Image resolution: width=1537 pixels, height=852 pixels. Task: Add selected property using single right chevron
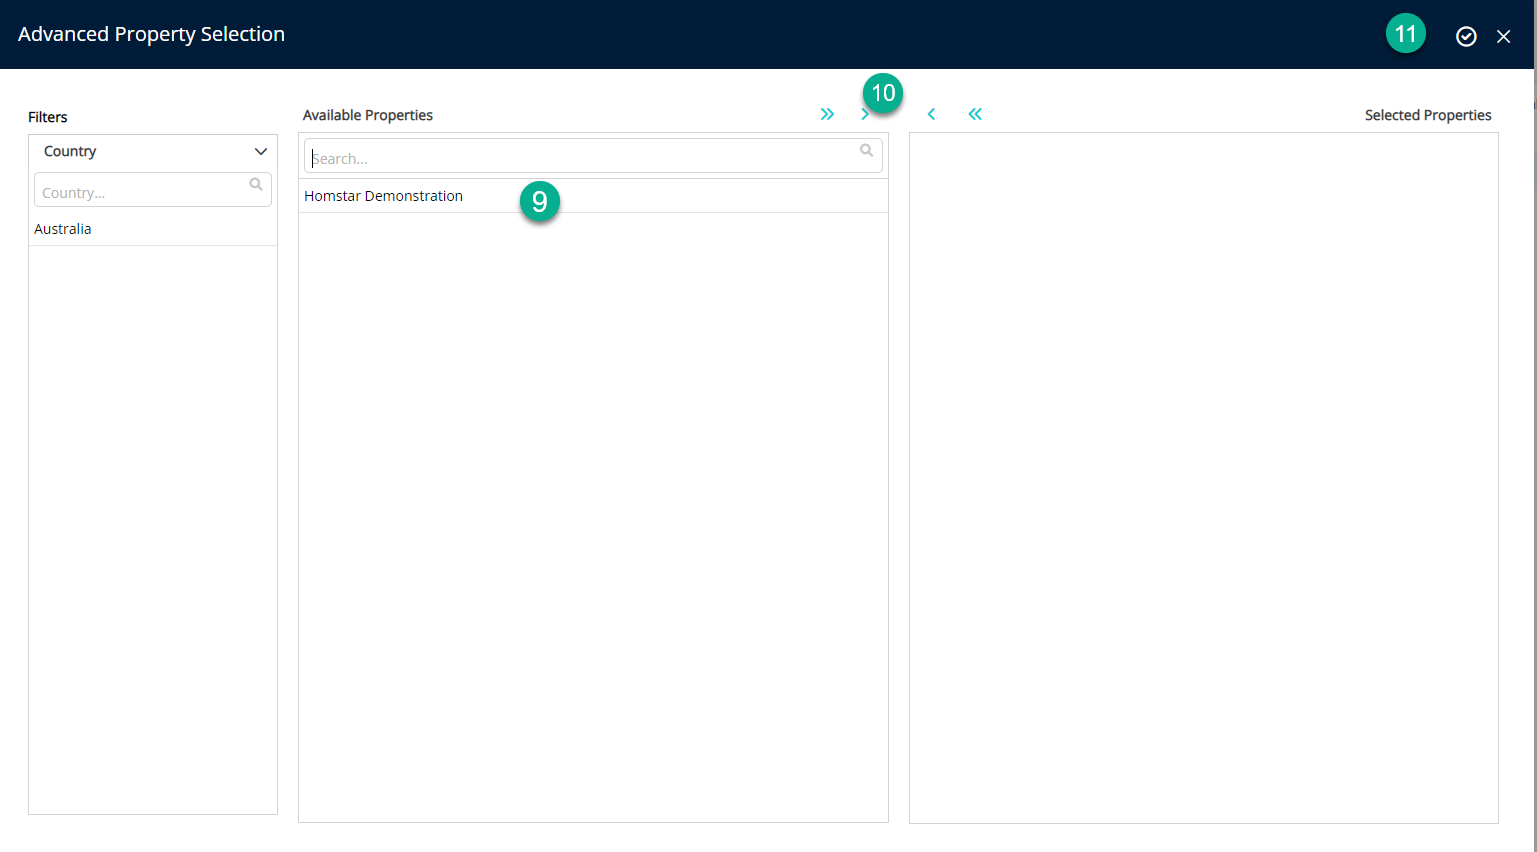864,114
